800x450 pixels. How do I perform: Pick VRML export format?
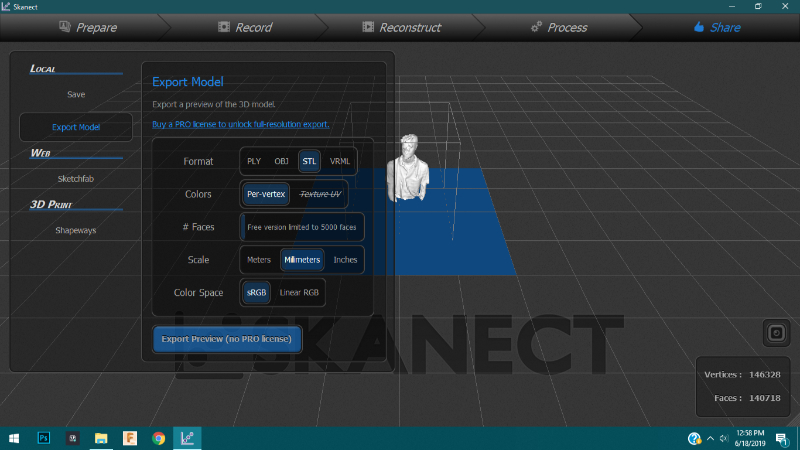point(339,161)
